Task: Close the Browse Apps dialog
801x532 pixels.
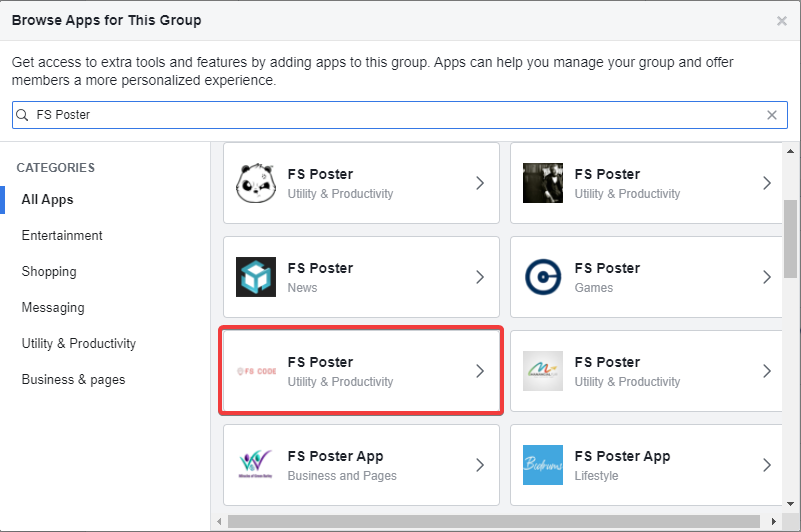Action: (x=782, y=21)
